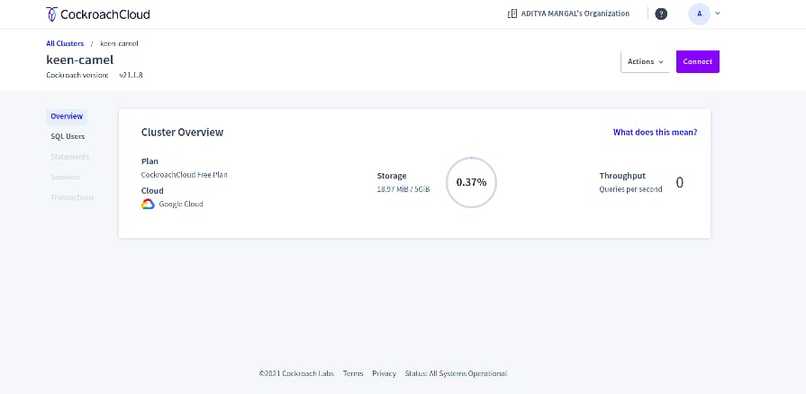Click keen-camel breadcrumb text
The image size is (806, 394).
pos(119,44)
